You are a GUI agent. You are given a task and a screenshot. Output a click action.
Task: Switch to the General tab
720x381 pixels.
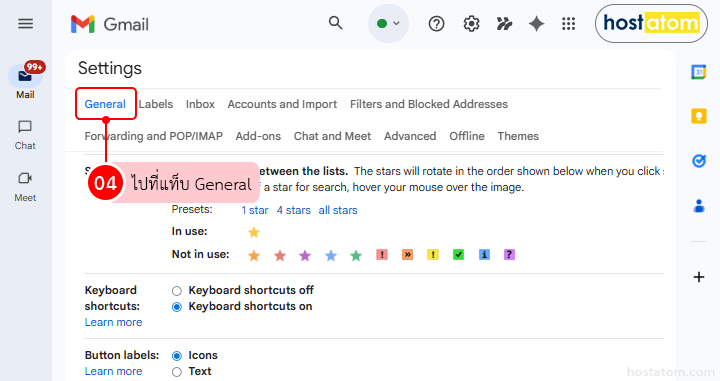click(105, 104)
